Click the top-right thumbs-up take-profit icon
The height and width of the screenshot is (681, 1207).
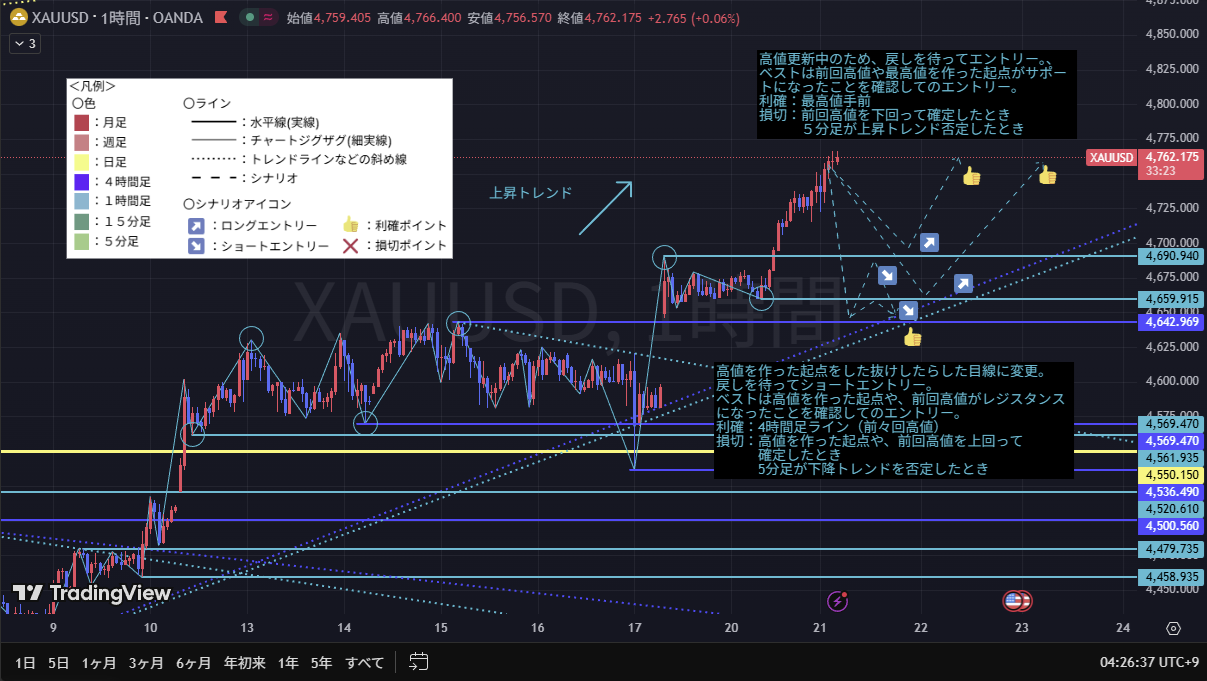(1047, 176)
